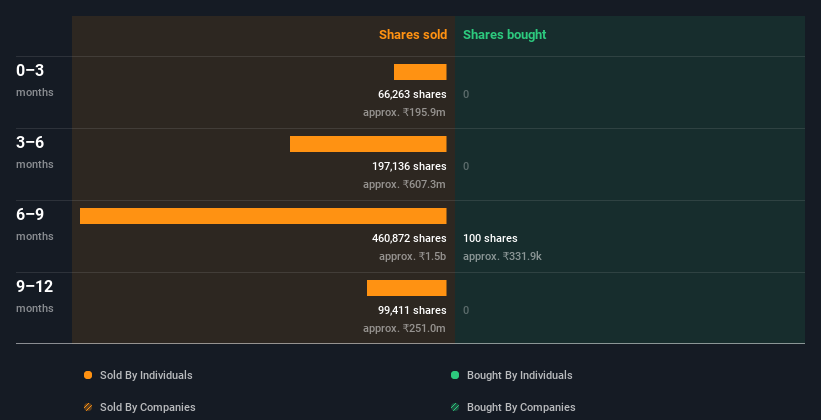Click the approx. ₹1.5b amount
Screen dimensions: 821x420
coord(413,256)
